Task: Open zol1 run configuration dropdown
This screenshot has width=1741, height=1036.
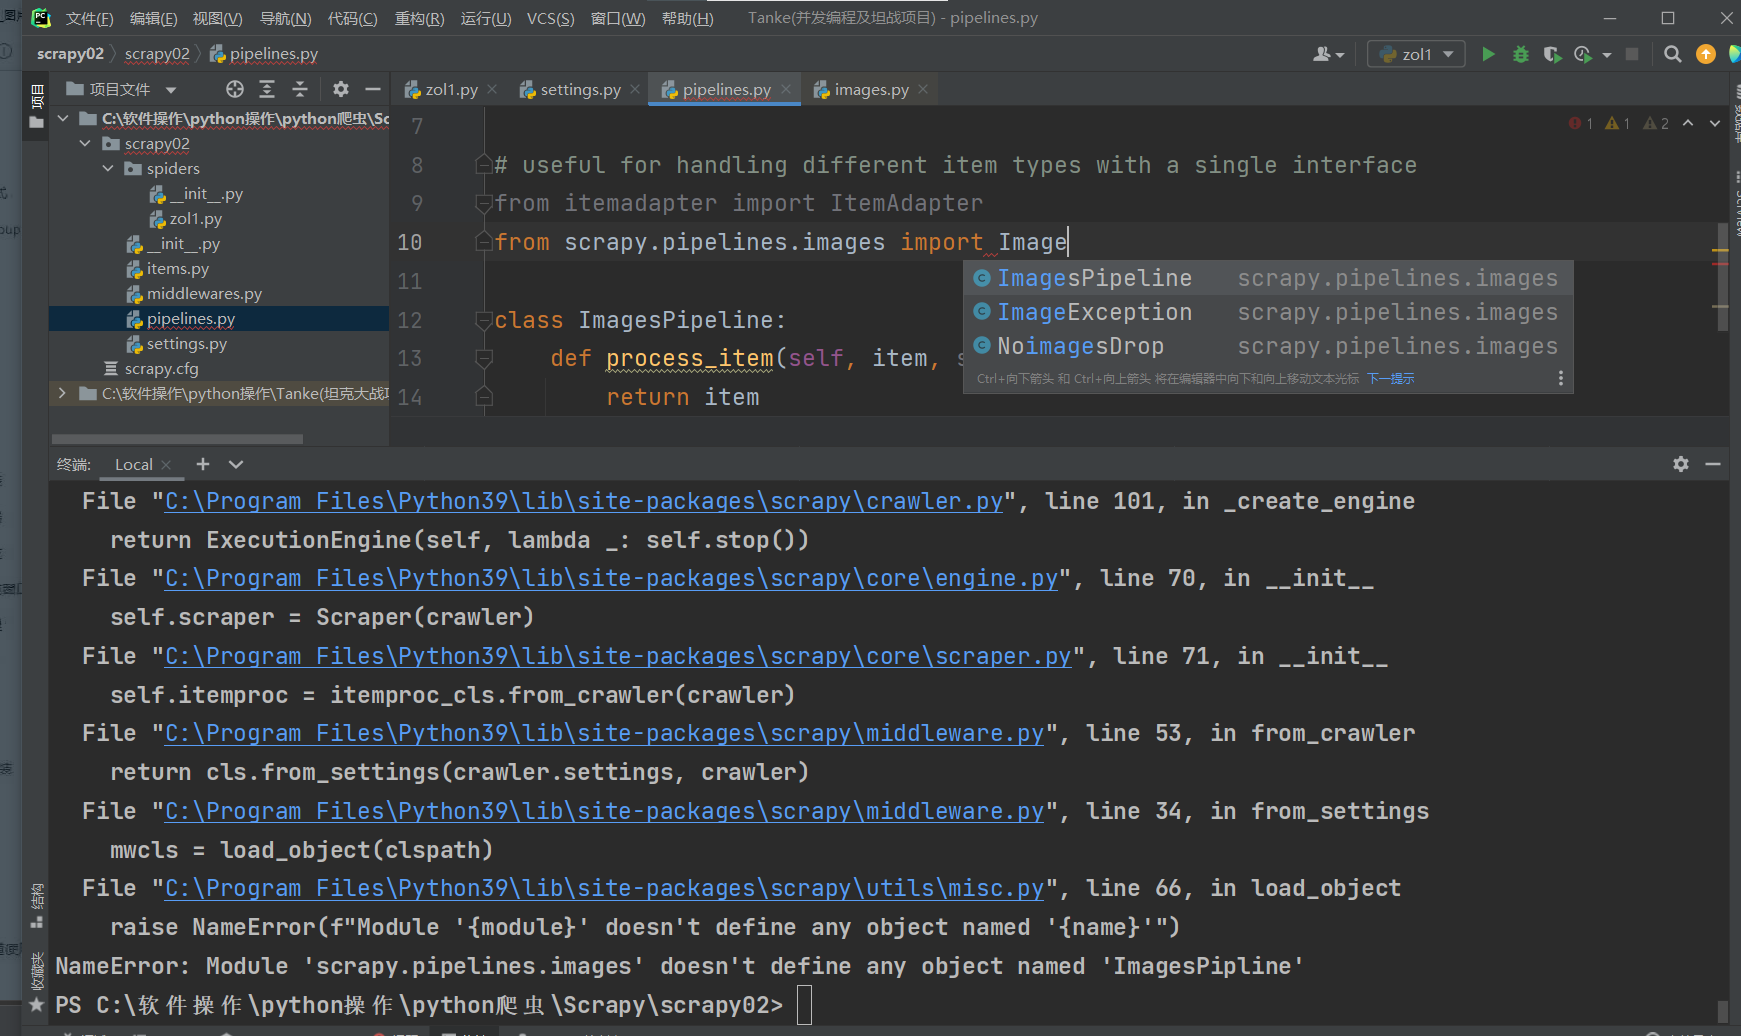Action: click(1416, 54)
